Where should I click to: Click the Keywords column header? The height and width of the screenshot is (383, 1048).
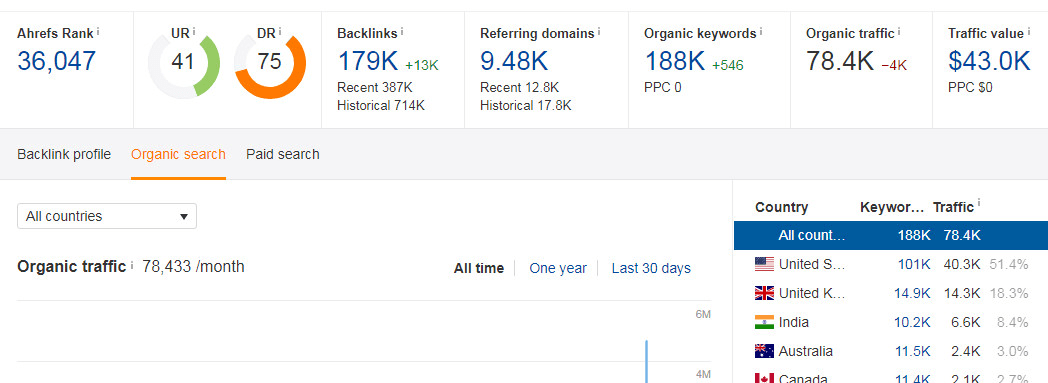click(892, 207)
